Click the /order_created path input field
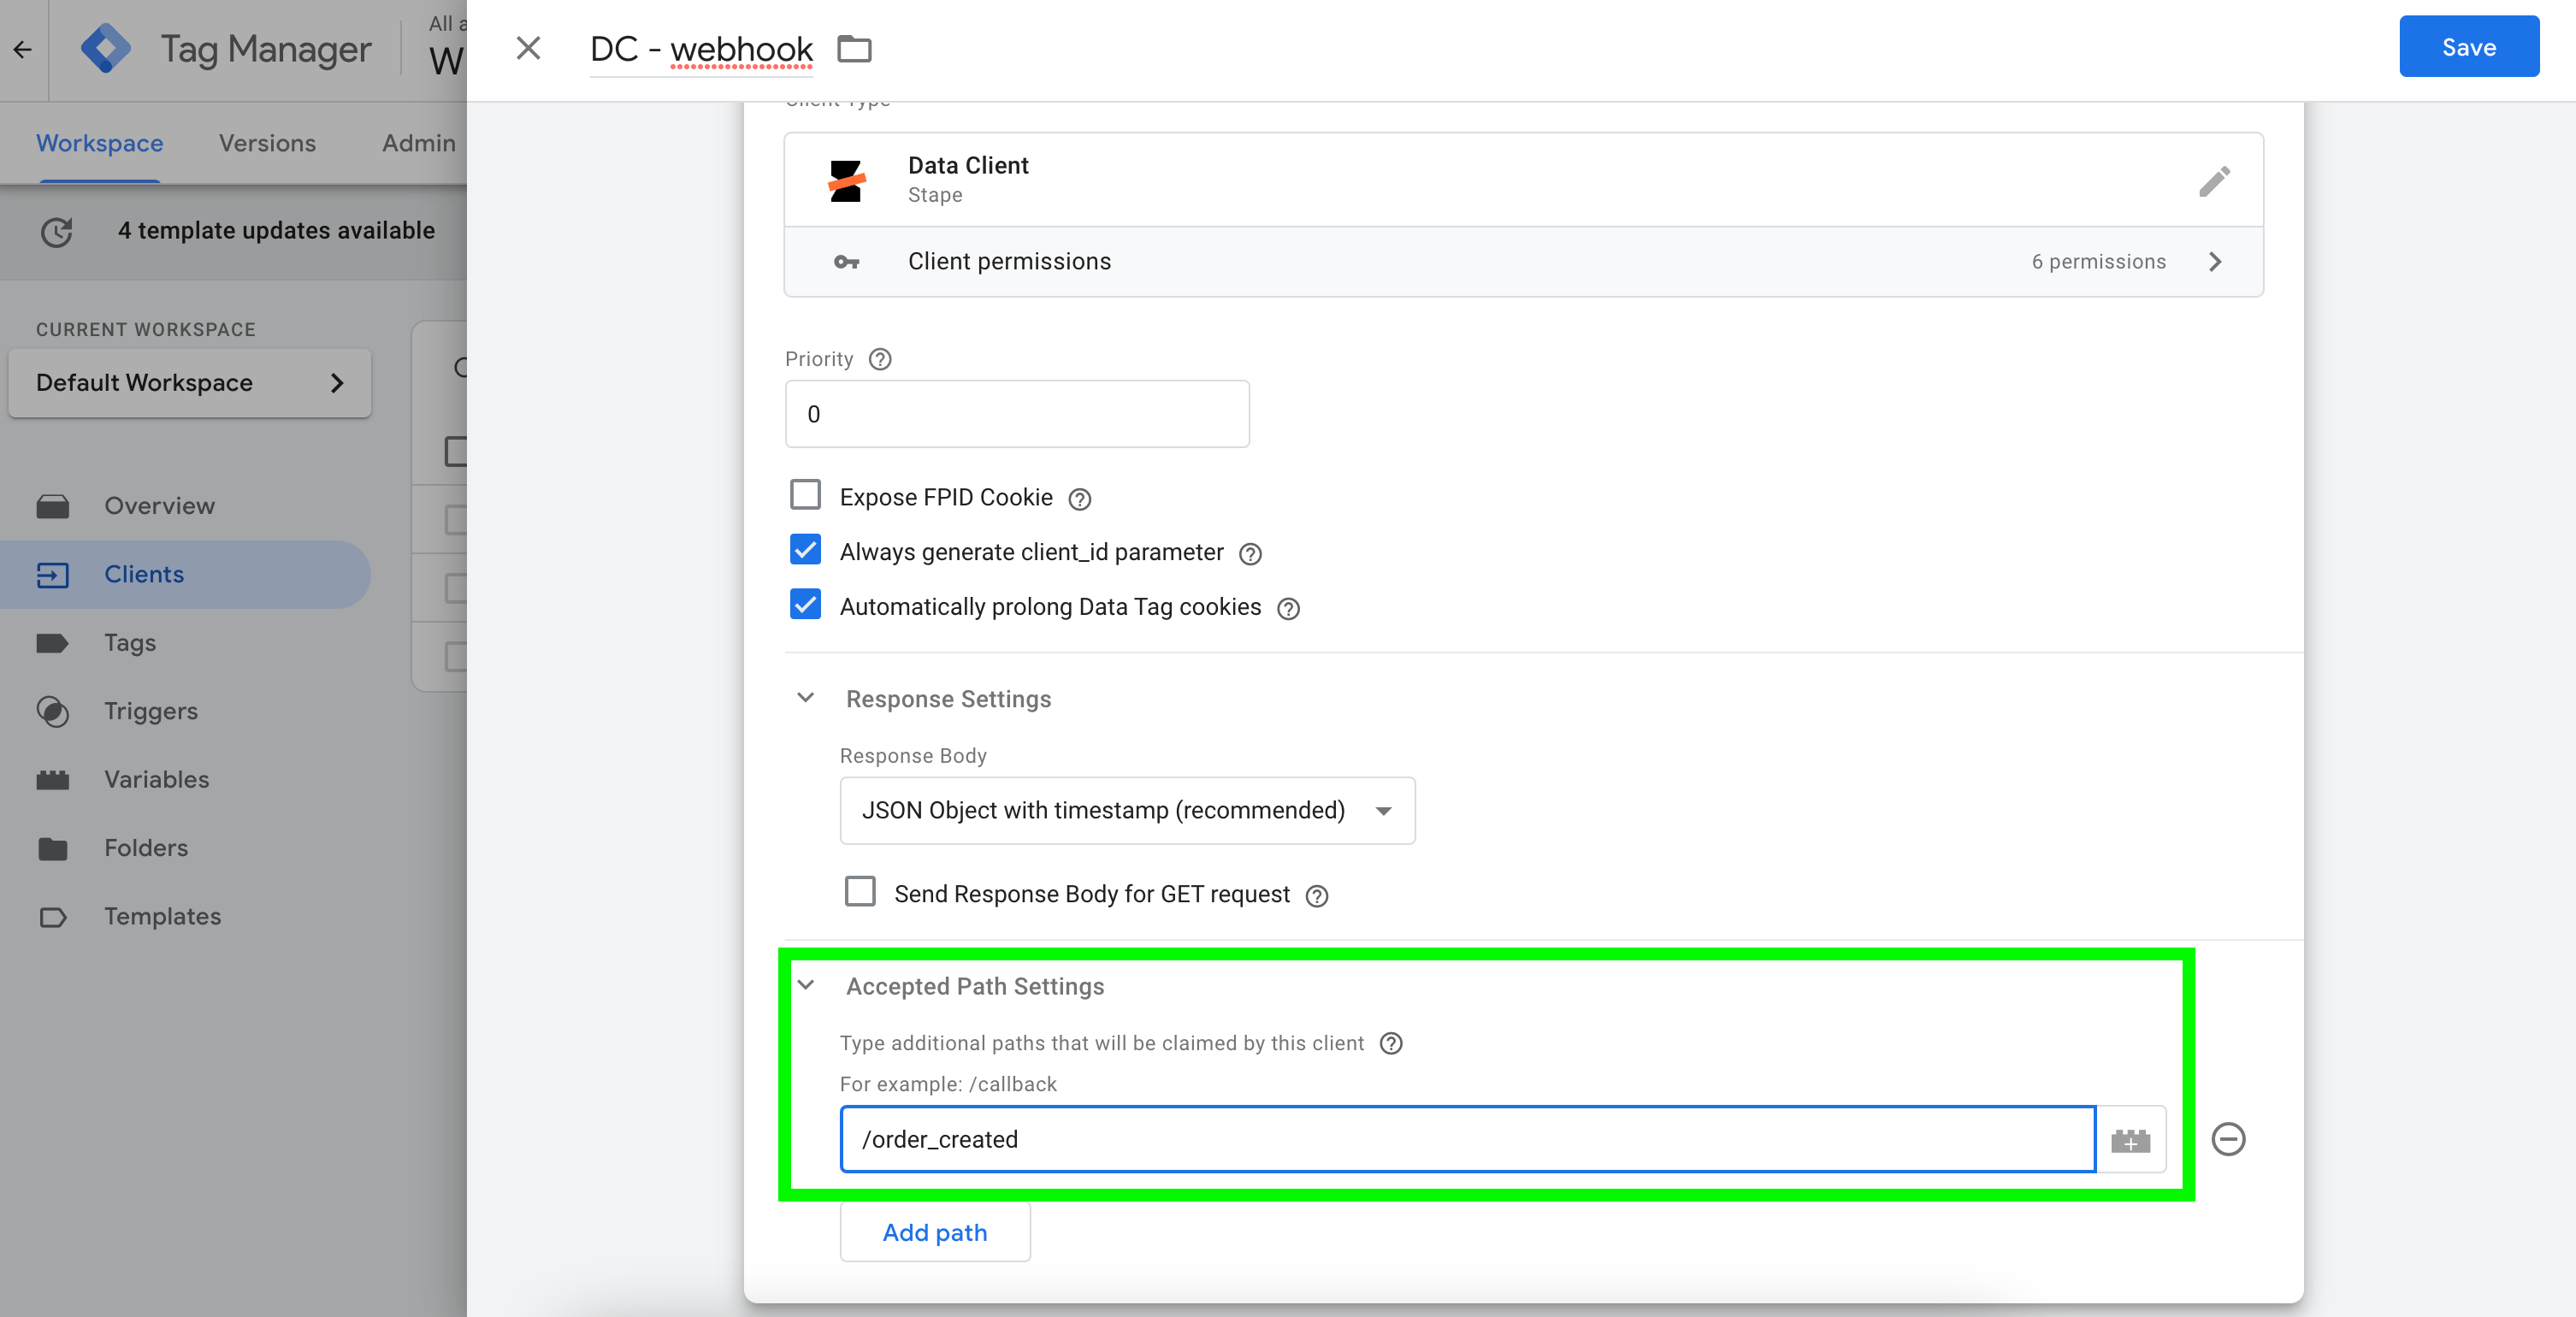The image size is (2576, 1317). [1467, 1139]
